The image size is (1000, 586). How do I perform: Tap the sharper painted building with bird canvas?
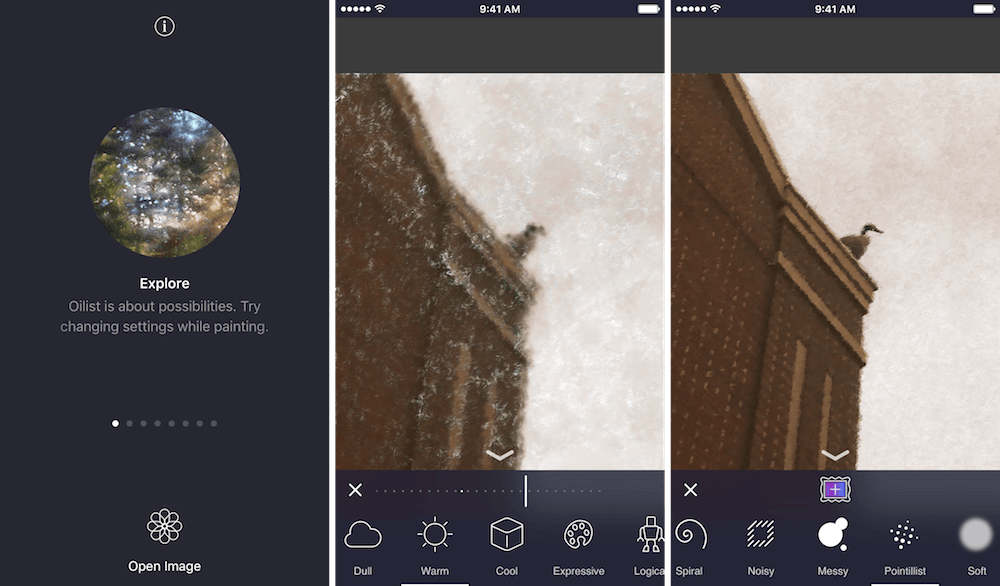pos(835,271)
